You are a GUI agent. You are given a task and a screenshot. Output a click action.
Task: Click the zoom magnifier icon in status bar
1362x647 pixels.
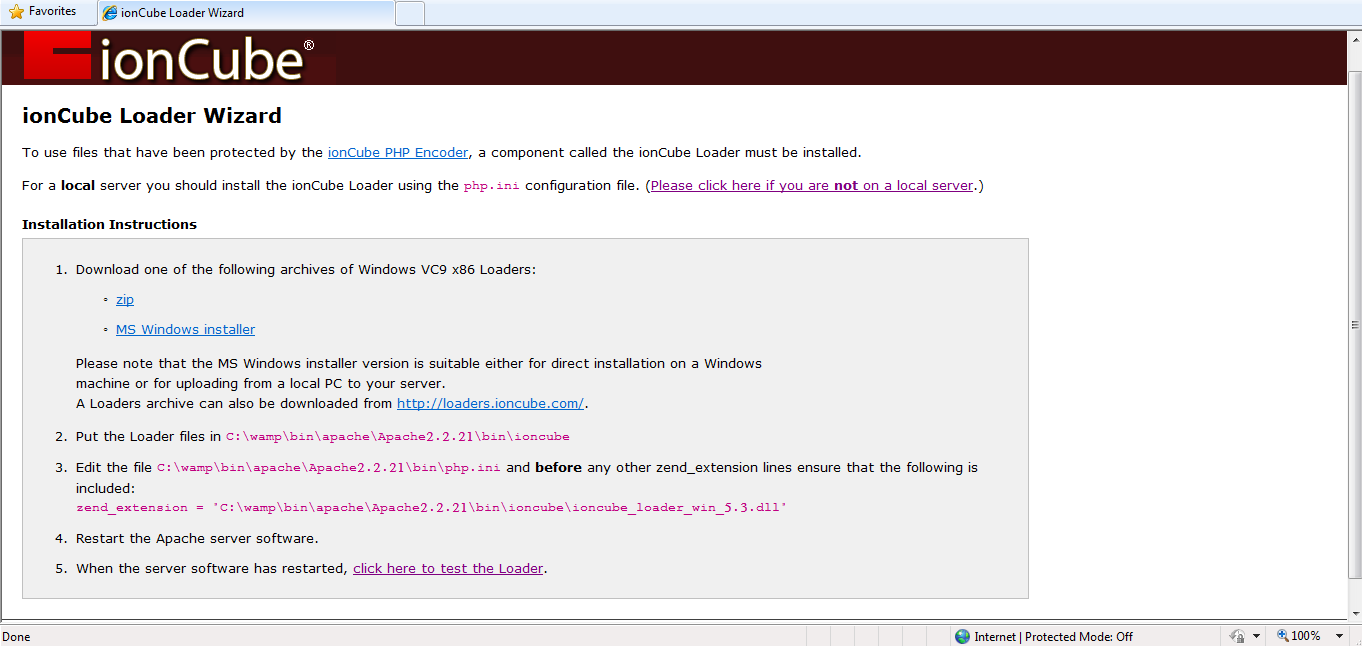1283,636
